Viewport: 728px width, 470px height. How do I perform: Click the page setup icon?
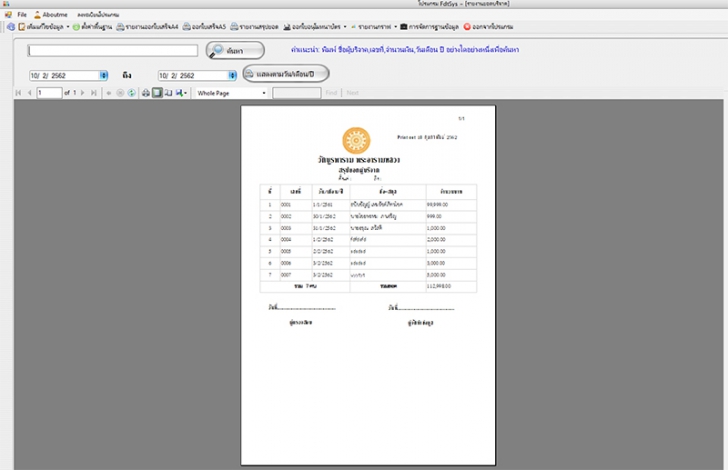coord(169,93)
